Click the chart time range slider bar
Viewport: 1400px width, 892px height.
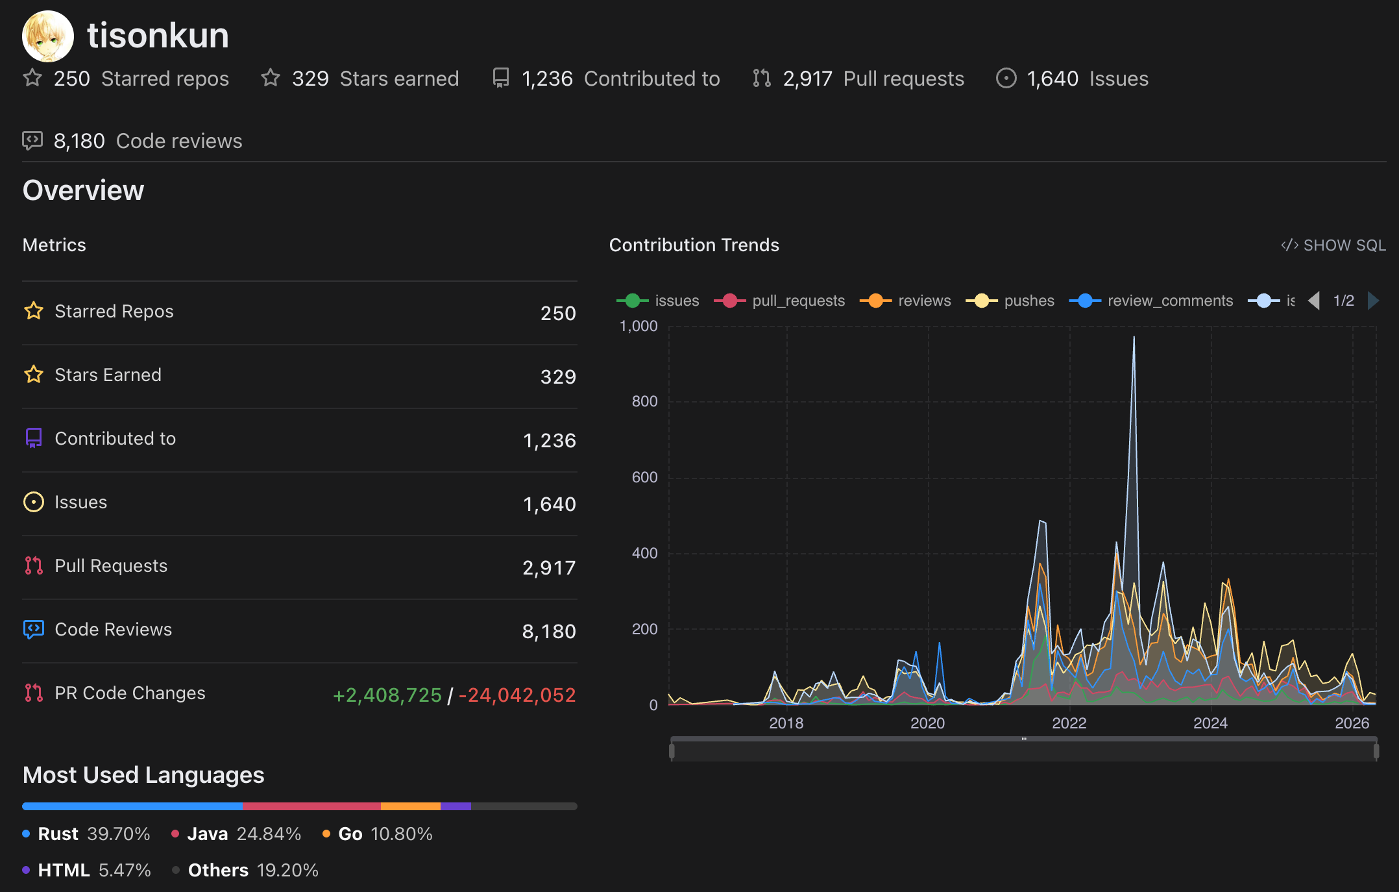pyautogui.click(x=1024, y=750)
